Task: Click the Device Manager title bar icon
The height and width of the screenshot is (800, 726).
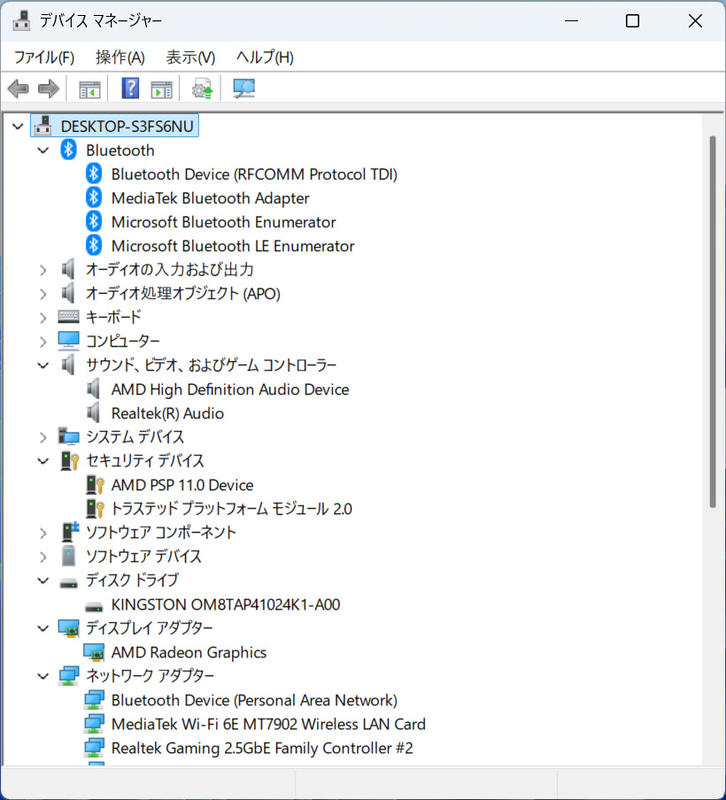Action: pos(21,21)
